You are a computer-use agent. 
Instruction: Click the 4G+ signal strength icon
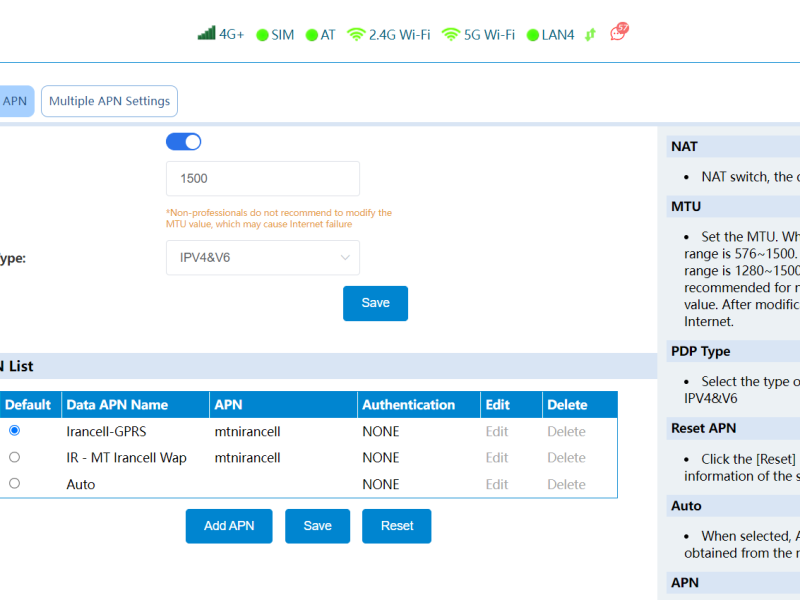[x=206, y=34]
